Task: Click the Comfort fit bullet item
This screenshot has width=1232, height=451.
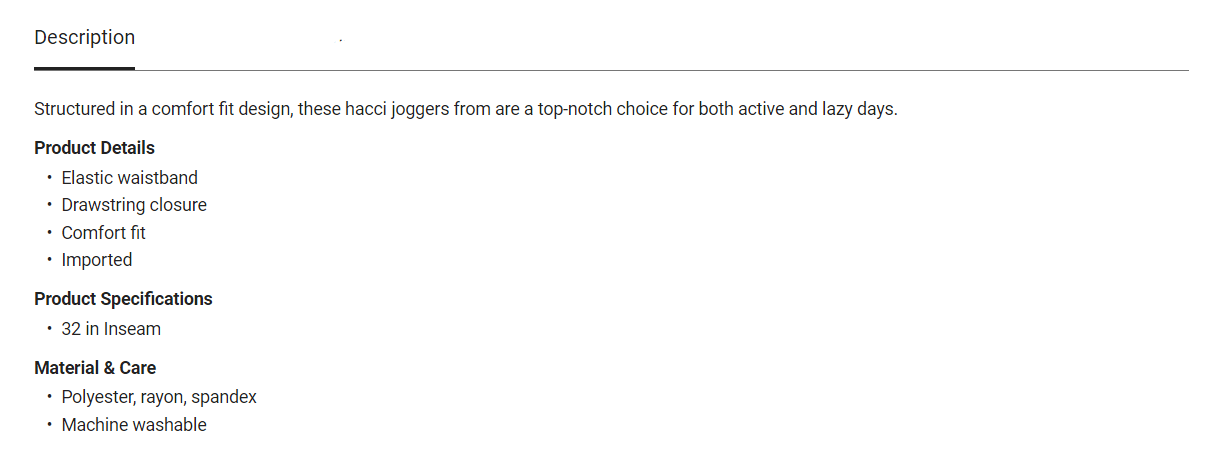Action: (x=103, y=233)
